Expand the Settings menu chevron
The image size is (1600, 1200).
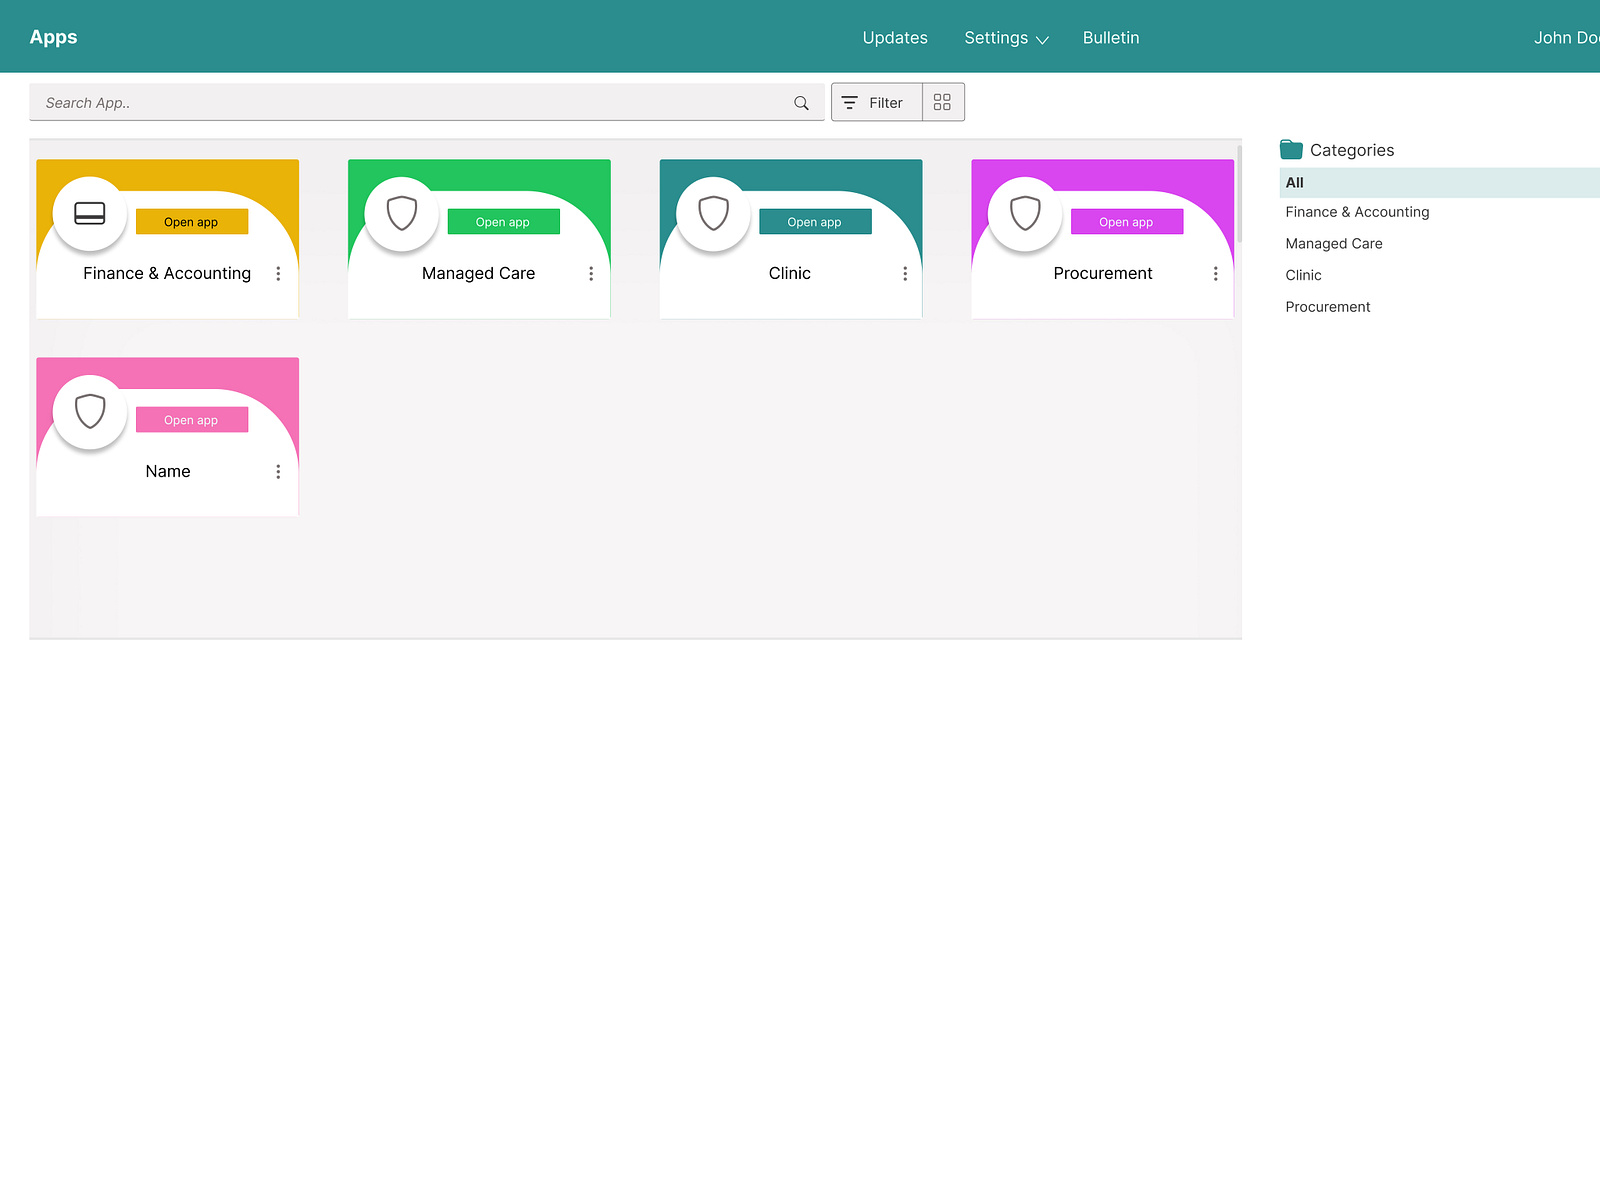[x=1042, y=40]
